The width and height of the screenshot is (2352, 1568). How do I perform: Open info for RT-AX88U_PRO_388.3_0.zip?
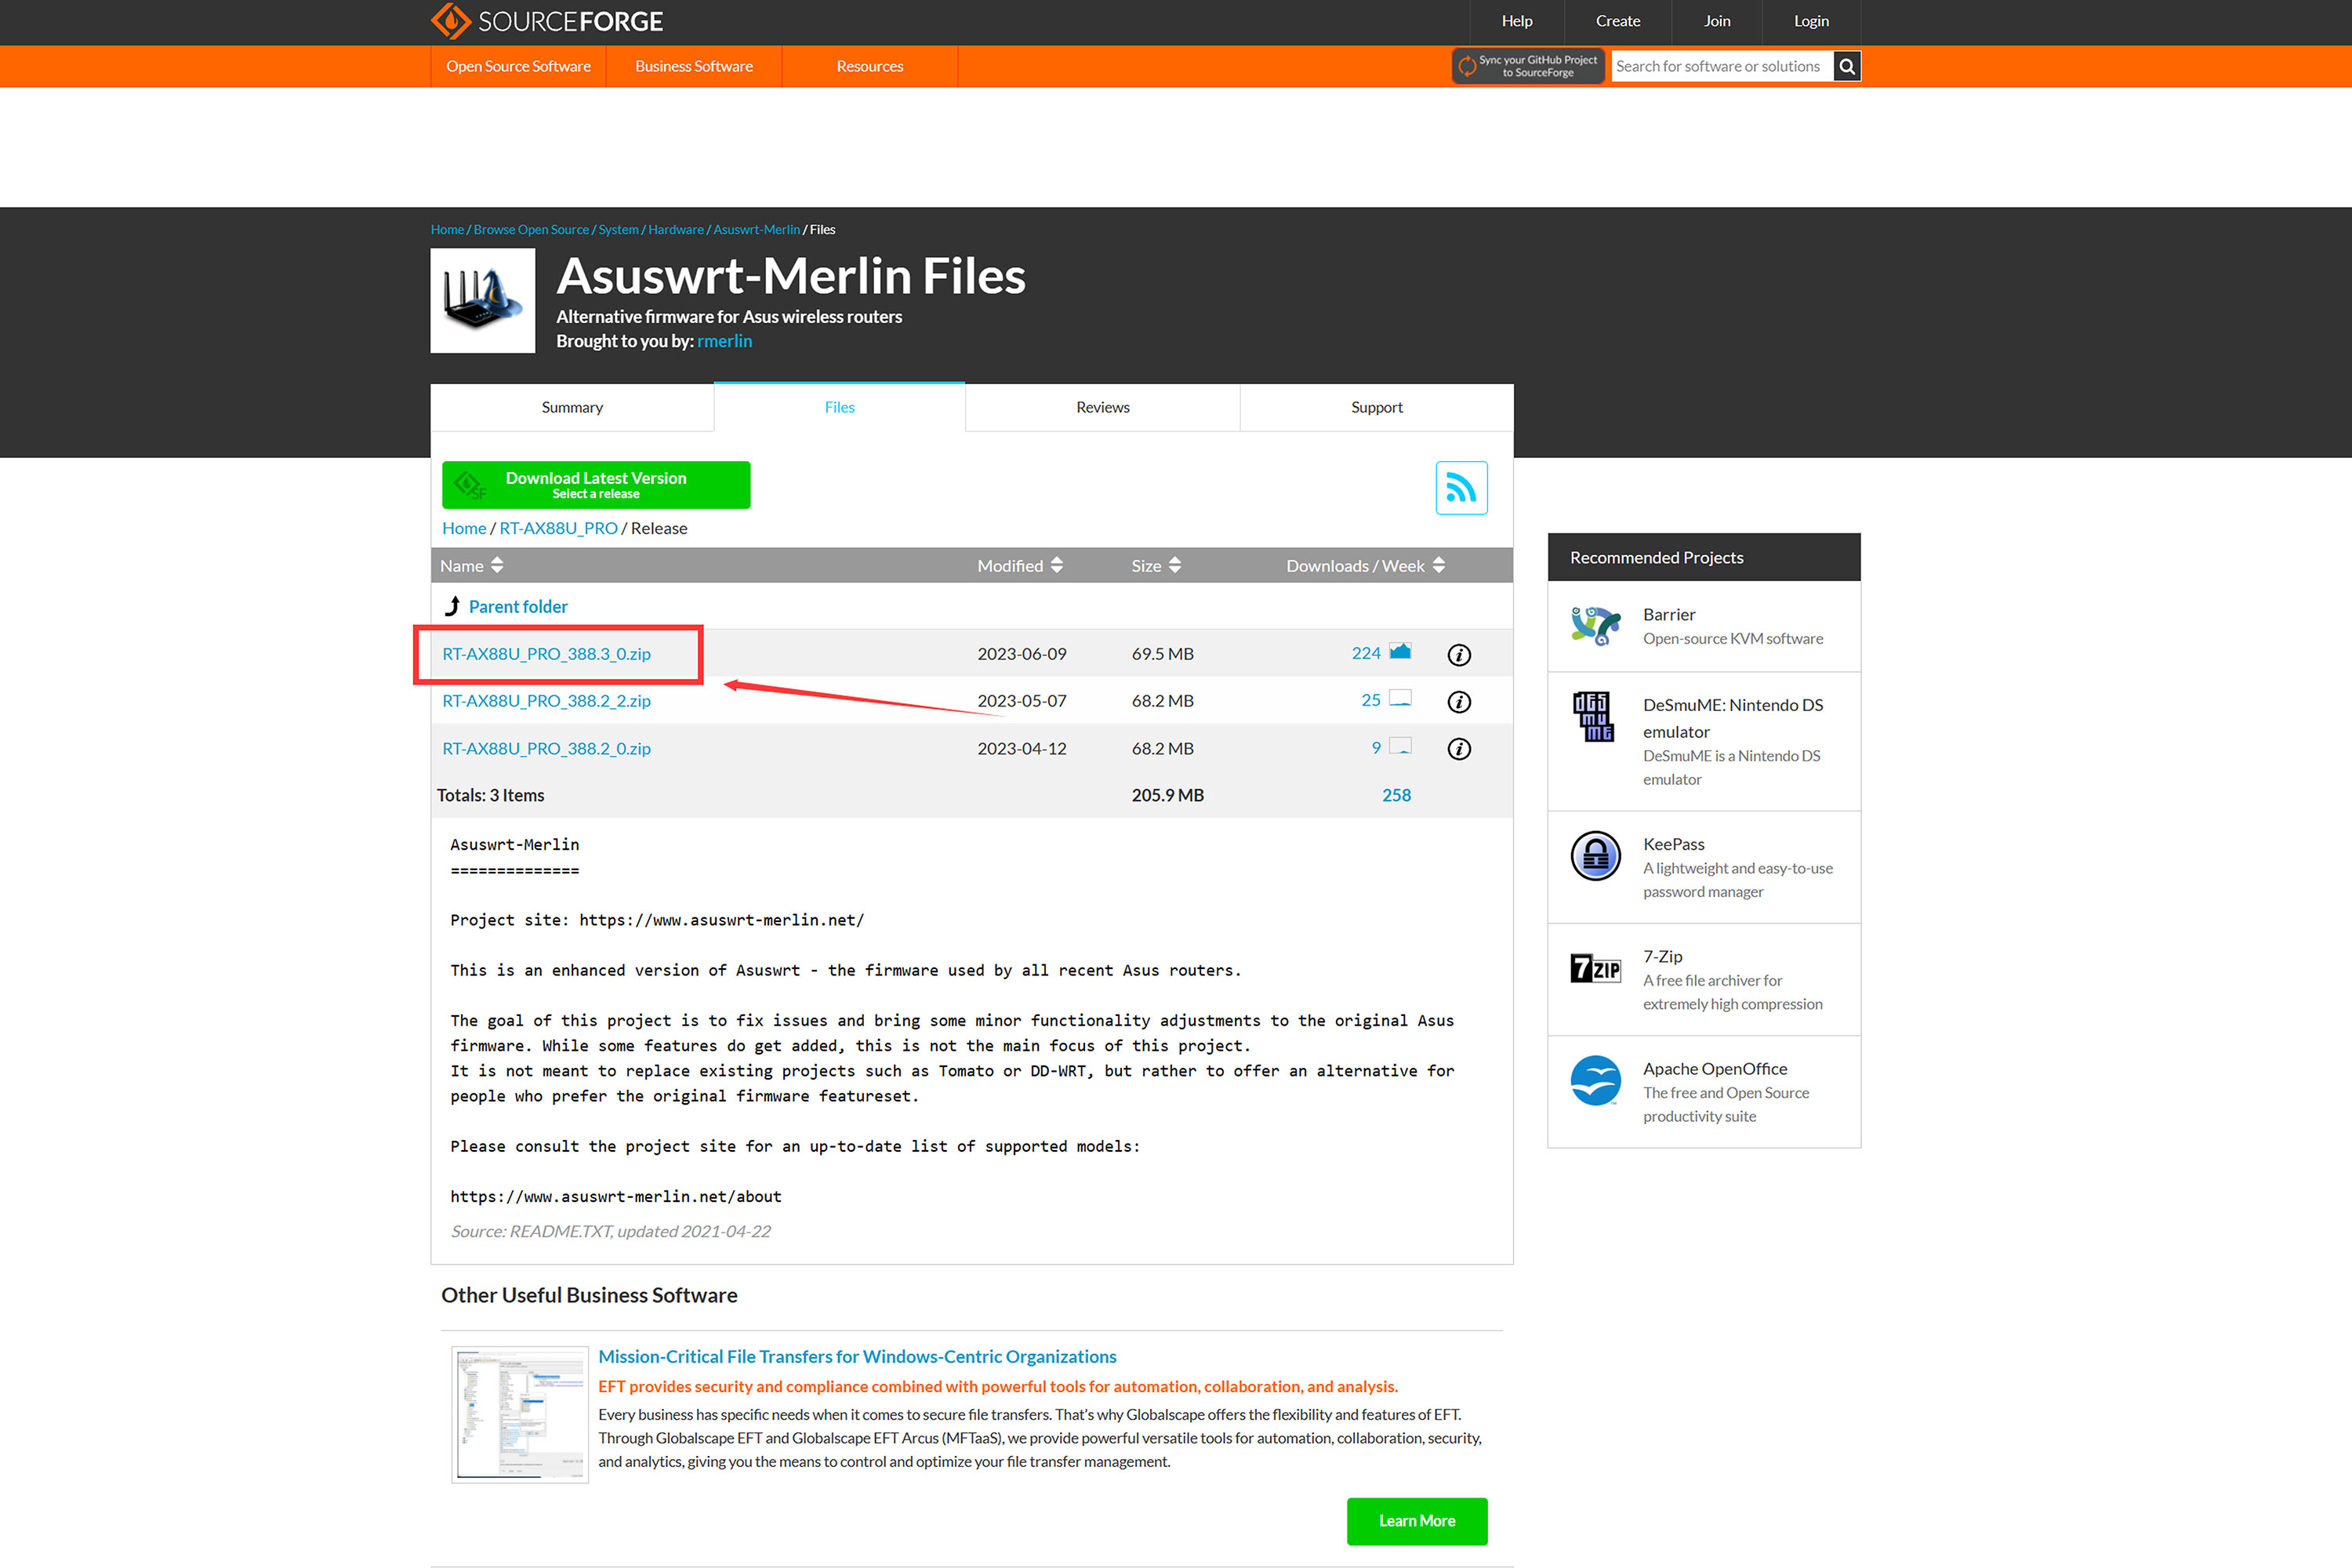pos(1459,655)
